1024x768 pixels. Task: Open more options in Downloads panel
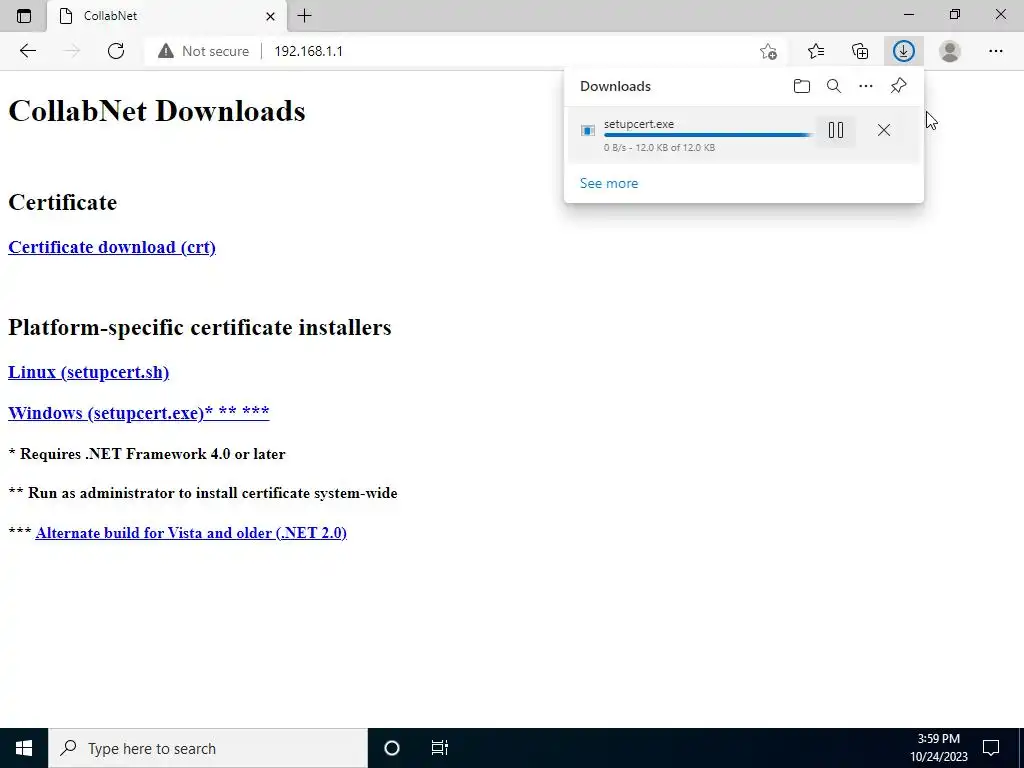[x=865, y=86]
